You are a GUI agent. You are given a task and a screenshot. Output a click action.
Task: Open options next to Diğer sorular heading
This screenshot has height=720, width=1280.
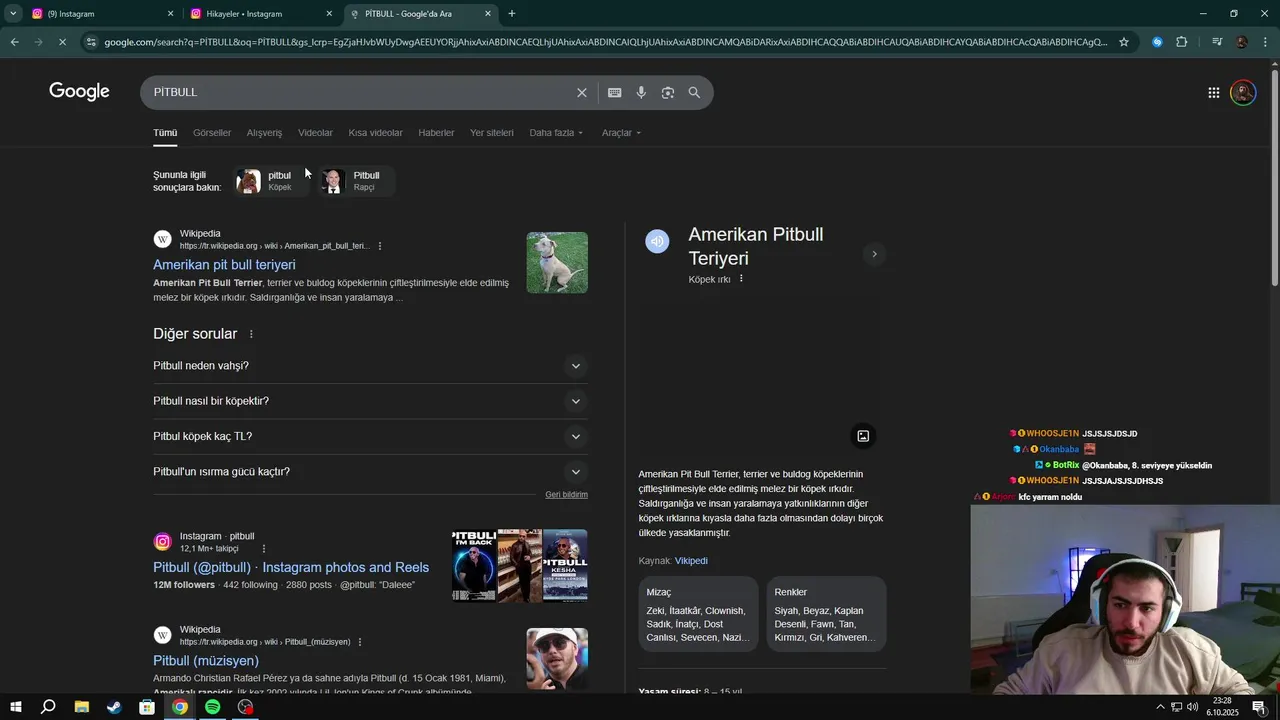point(251,334)
